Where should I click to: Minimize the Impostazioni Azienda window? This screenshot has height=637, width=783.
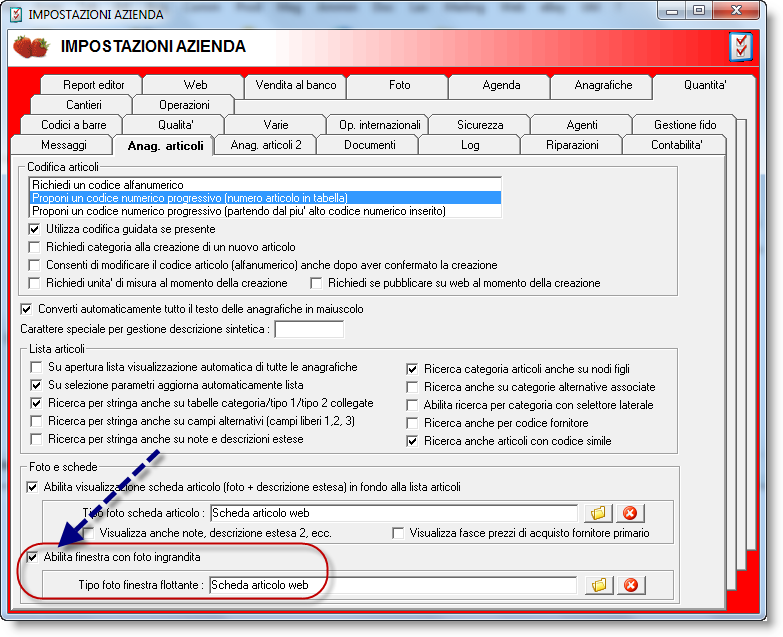point(672,11)
